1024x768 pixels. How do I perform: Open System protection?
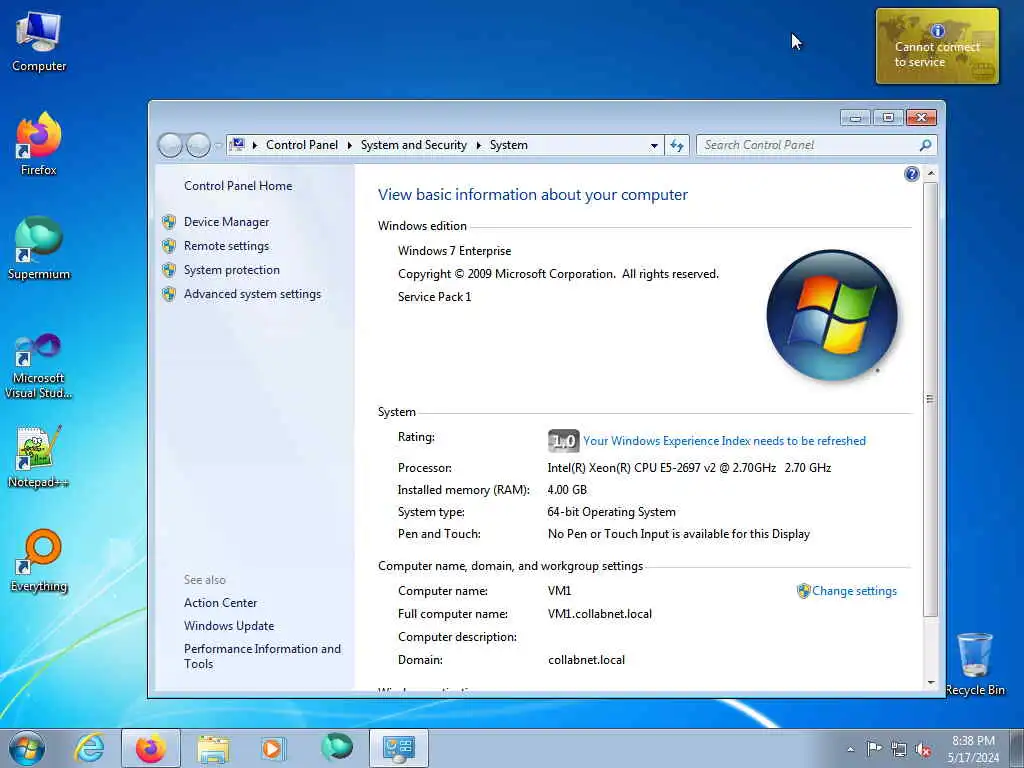pos(231,270)
